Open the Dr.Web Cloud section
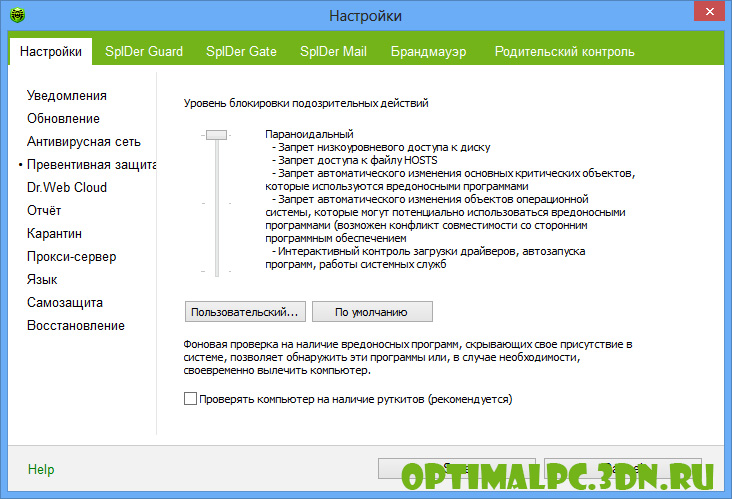This screenshot has height=499, width=732. pyautogui.click(x=67, y=187)
